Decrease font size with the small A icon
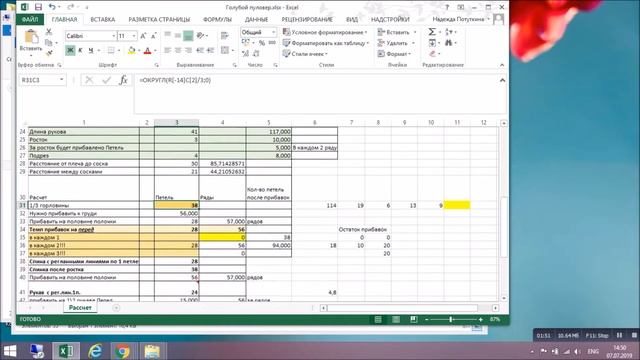 tap(153, 36)
